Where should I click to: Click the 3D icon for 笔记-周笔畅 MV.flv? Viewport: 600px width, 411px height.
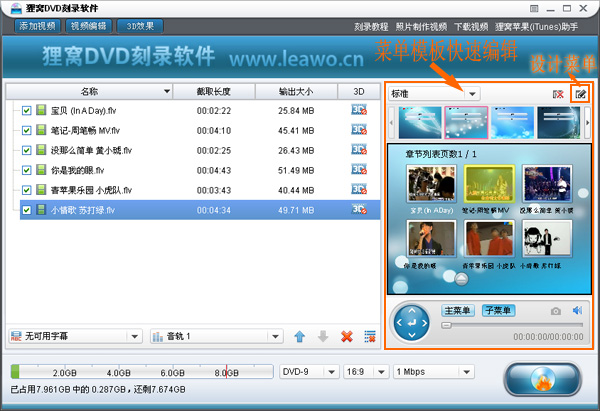359,130
